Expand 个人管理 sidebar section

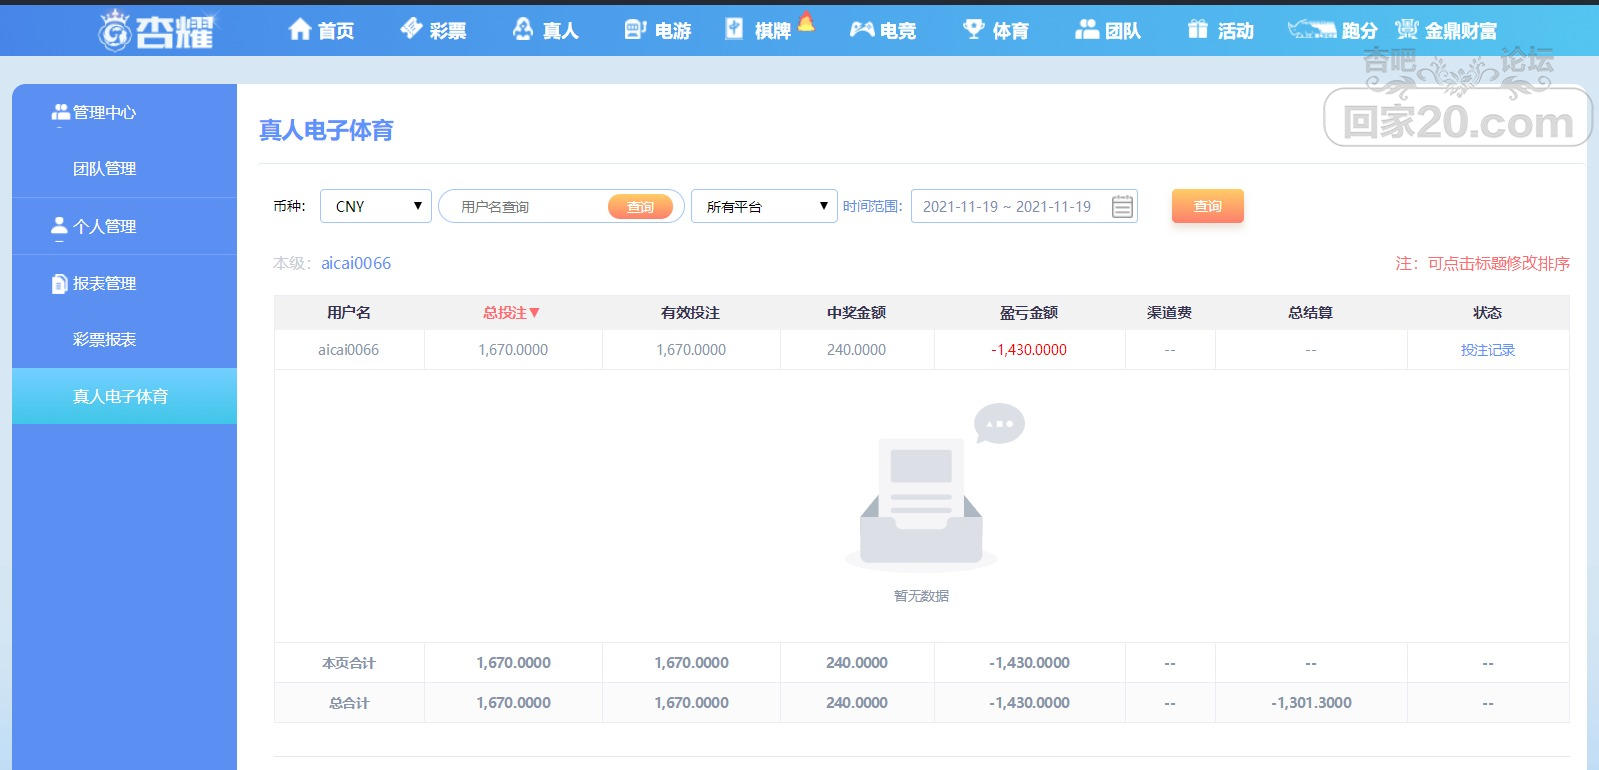105,227
